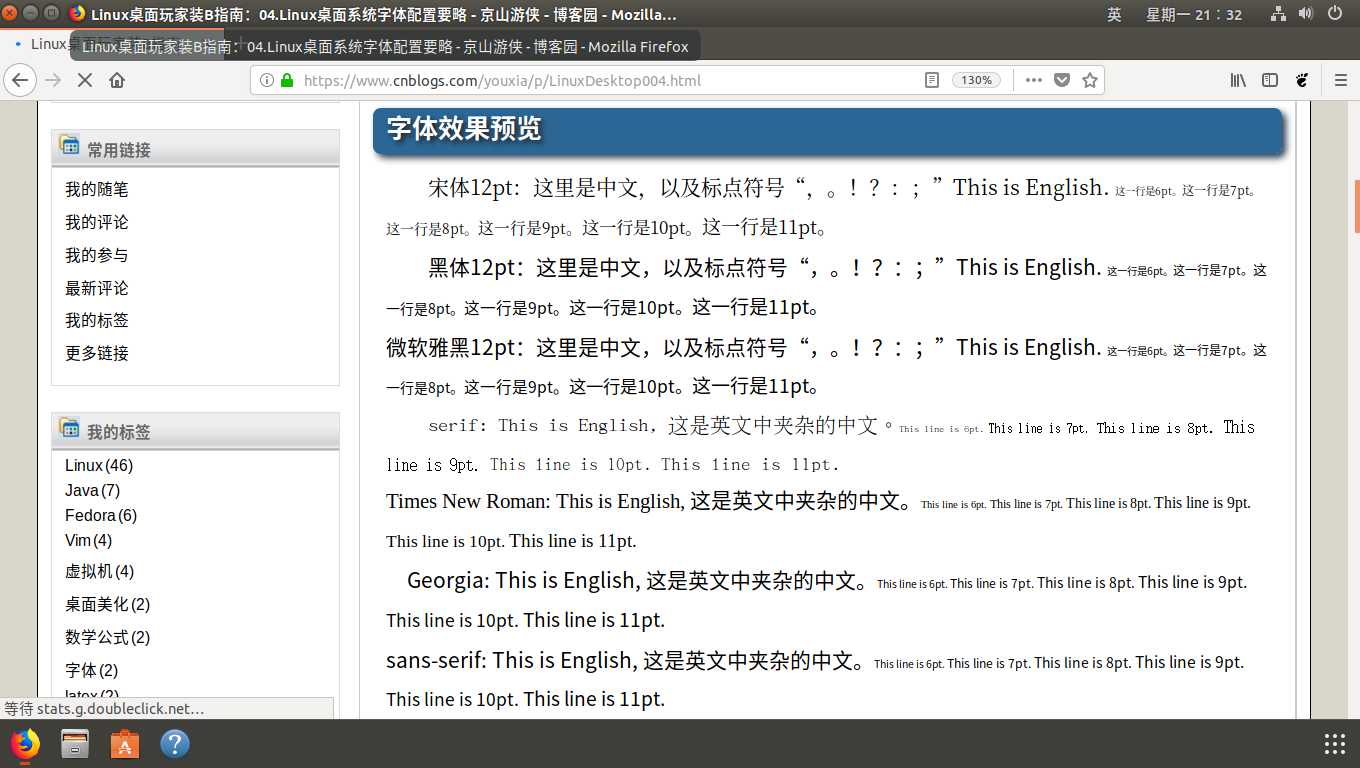Open the 星期一 21:32 clock menu

tap(1194, 14)
